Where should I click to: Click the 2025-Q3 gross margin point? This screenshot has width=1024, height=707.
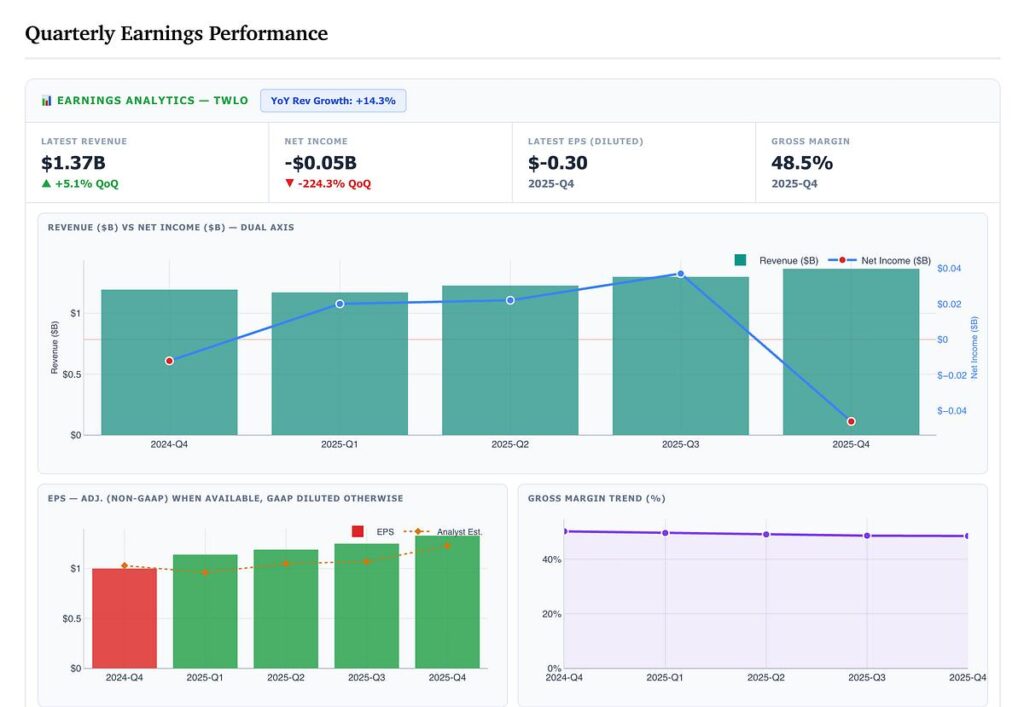tap(867, 535)
